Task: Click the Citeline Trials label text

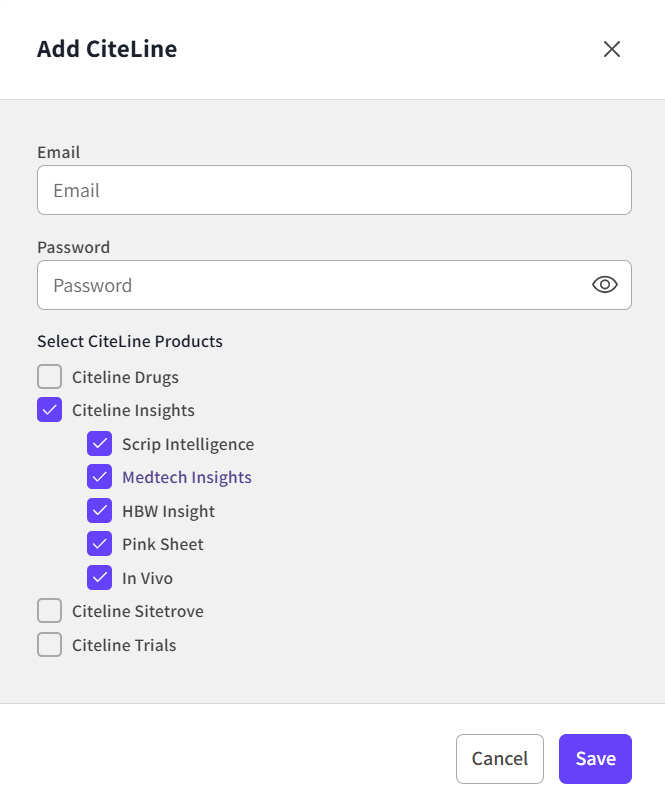Action: [124, 645]
